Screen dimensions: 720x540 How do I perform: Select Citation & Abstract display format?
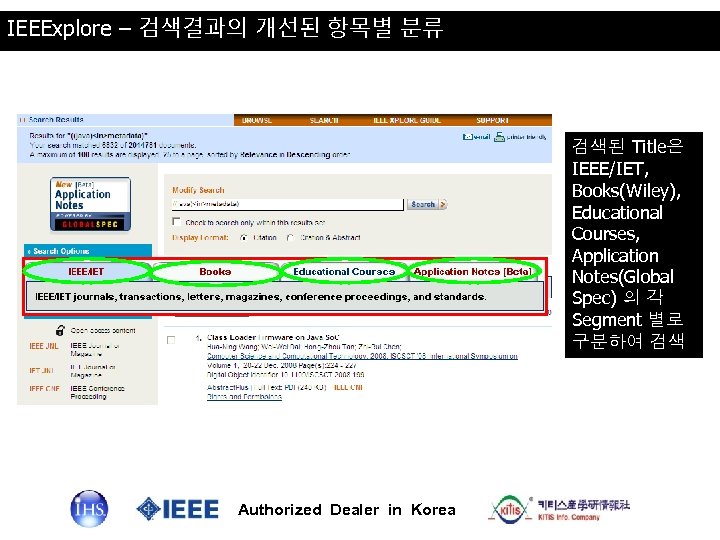pos(290,237)
